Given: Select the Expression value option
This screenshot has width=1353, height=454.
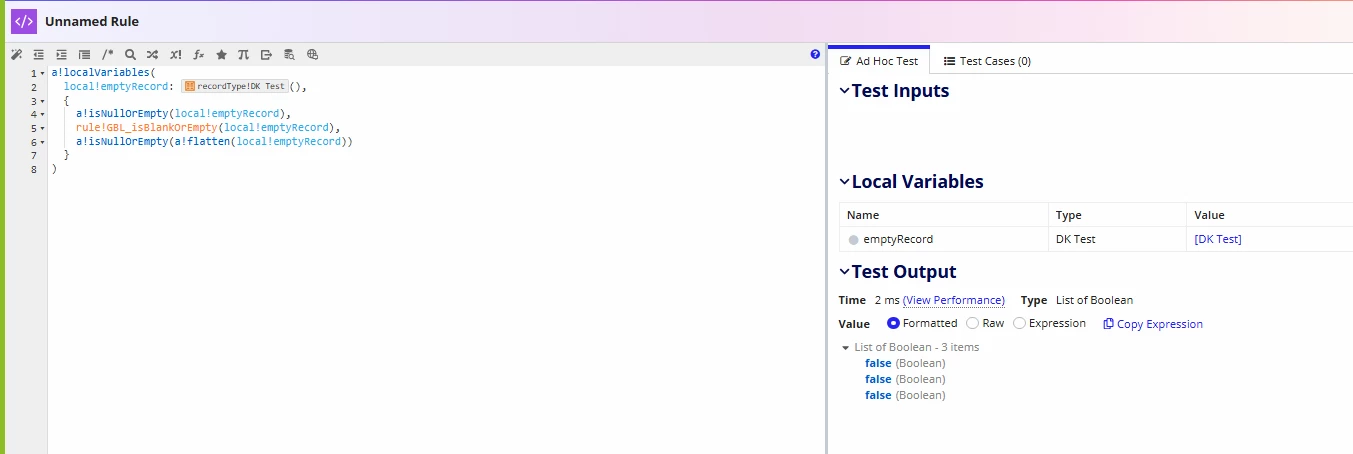Looking at the screenshot, I should [1019, 323].
